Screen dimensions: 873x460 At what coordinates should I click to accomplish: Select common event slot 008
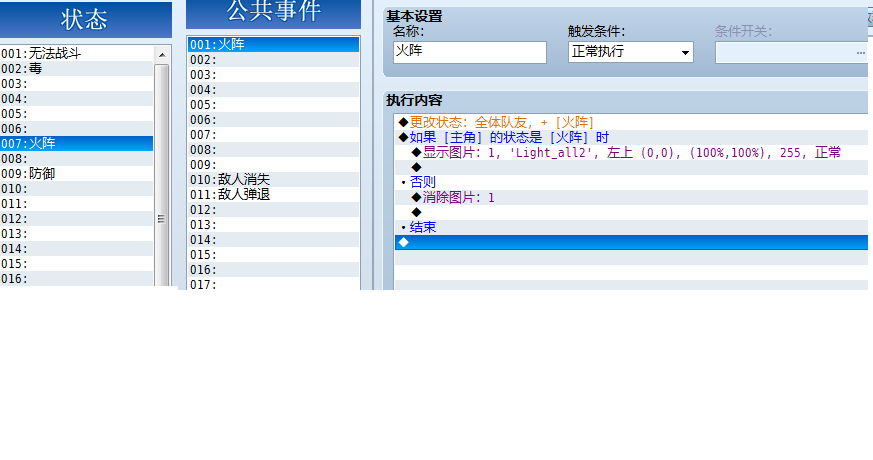tap(273, 150)
